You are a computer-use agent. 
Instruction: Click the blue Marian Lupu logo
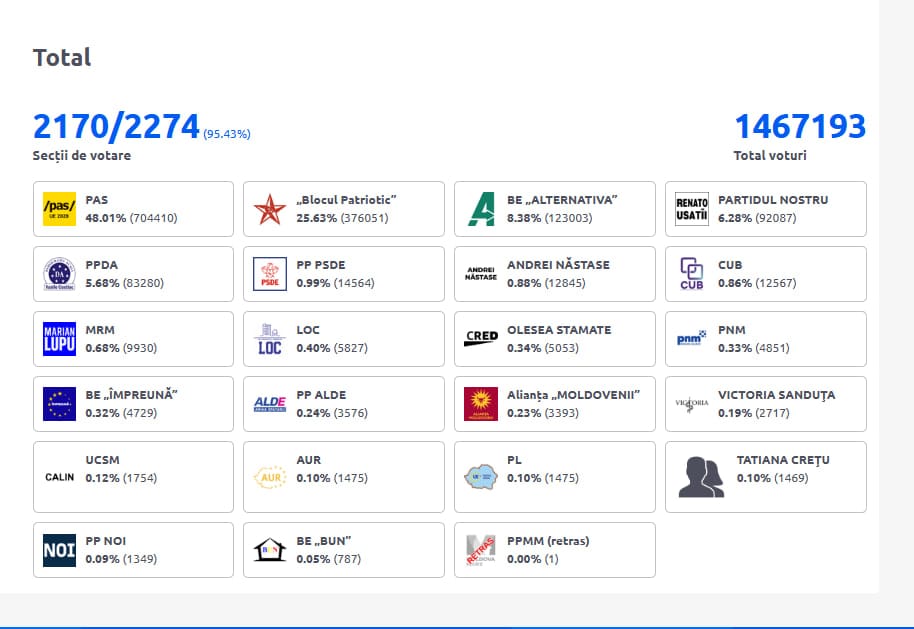tap(59, 339)
